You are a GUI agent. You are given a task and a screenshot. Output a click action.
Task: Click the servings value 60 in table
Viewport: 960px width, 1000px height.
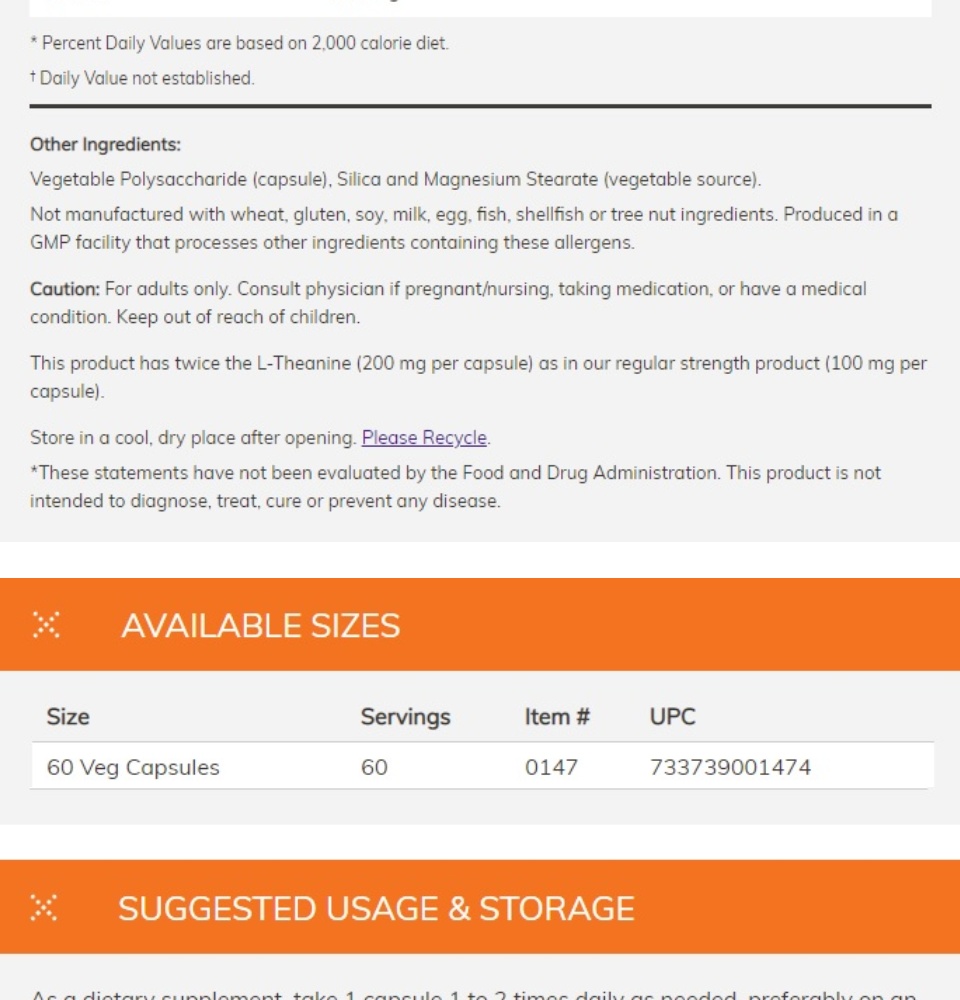374,767
